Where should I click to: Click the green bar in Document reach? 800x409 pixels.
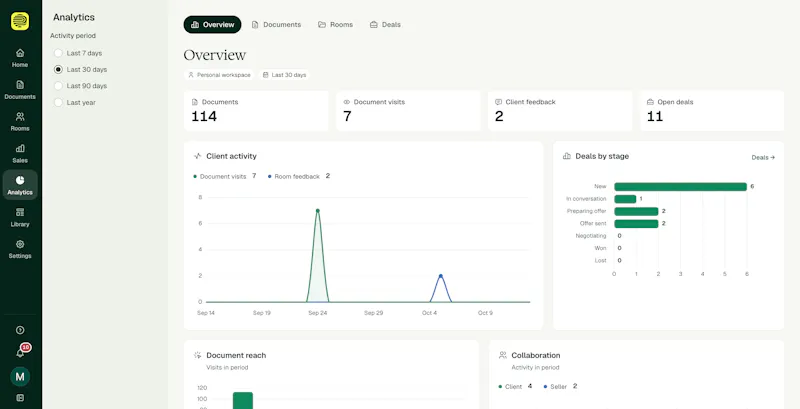pos(243,400)
